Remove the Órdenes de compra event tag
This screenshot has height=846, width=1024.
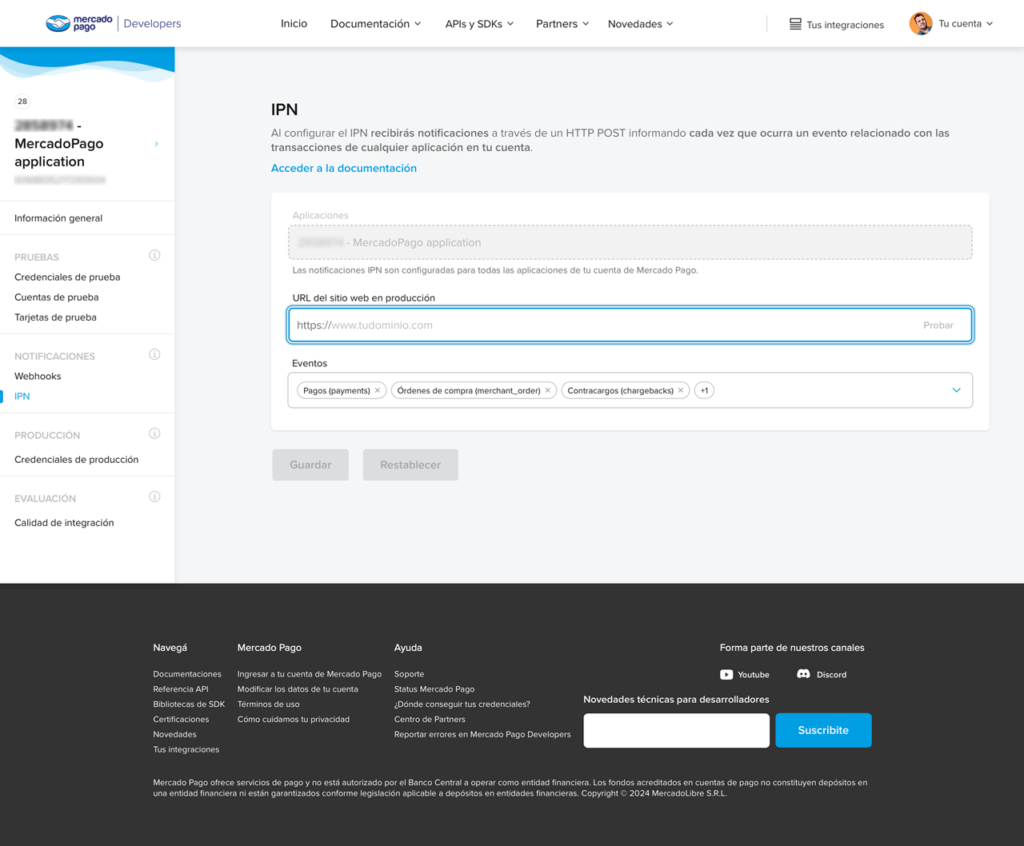click(x=548, y=391)
